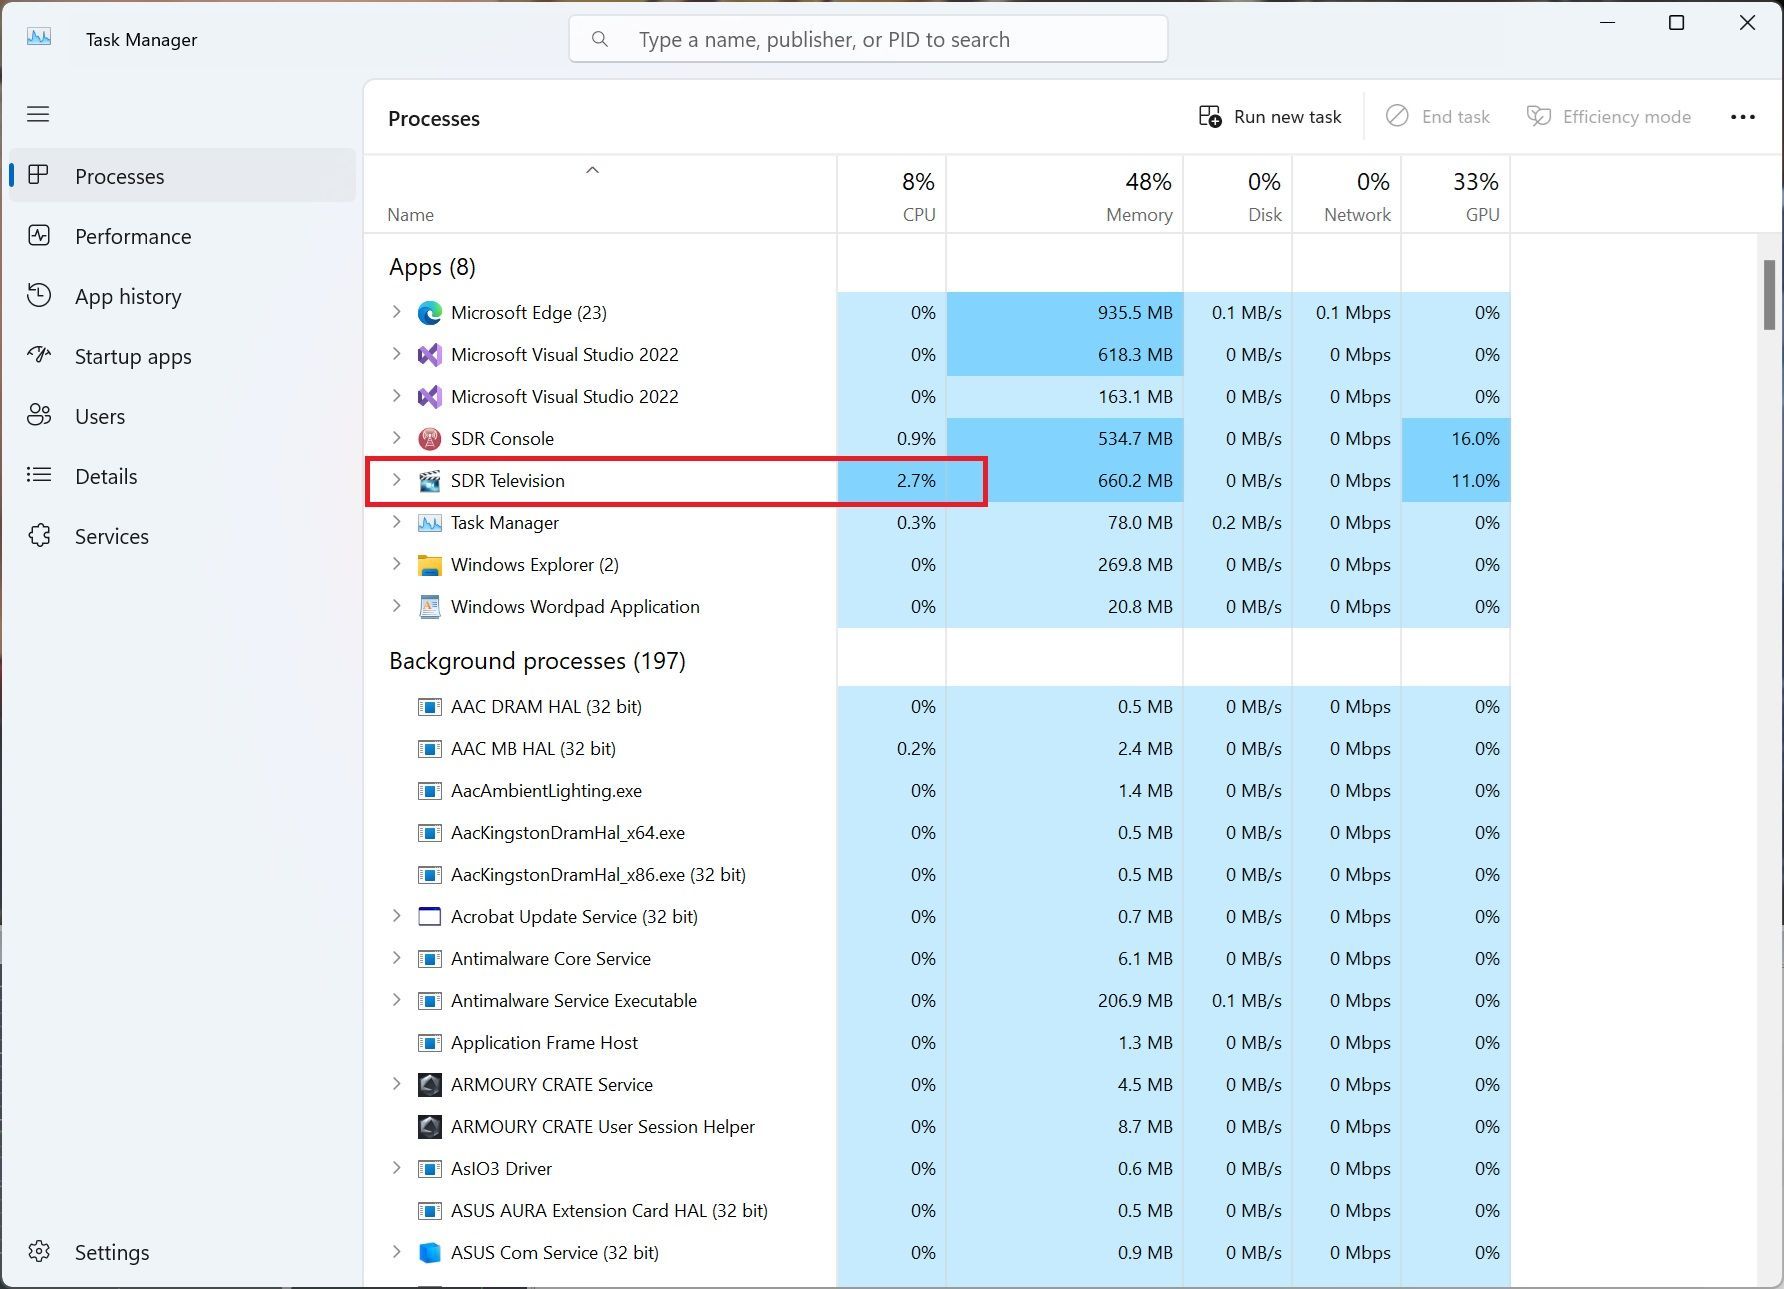Click the AAC DRAM HAL process icon

429,707
